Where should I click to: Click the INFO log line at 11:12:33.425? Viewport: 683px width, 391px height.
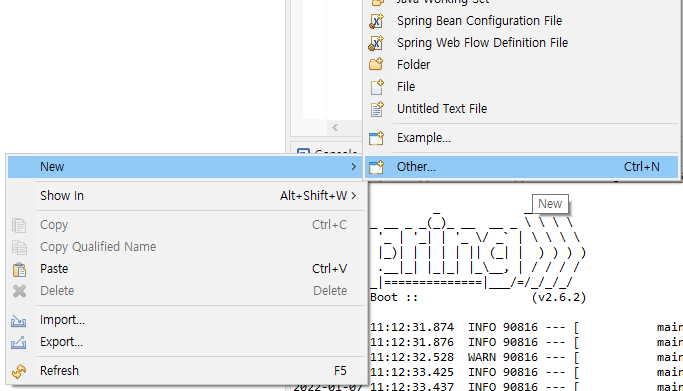tap(526, 372)
